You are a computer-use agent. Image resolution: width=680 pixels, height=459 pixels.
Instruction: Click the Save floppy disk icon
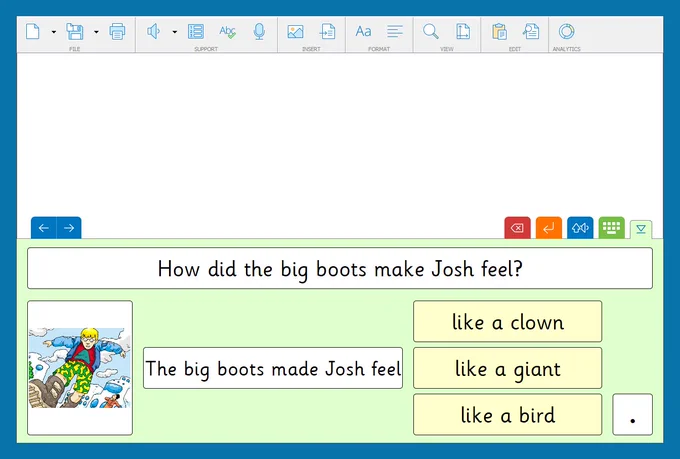[75, 32]
